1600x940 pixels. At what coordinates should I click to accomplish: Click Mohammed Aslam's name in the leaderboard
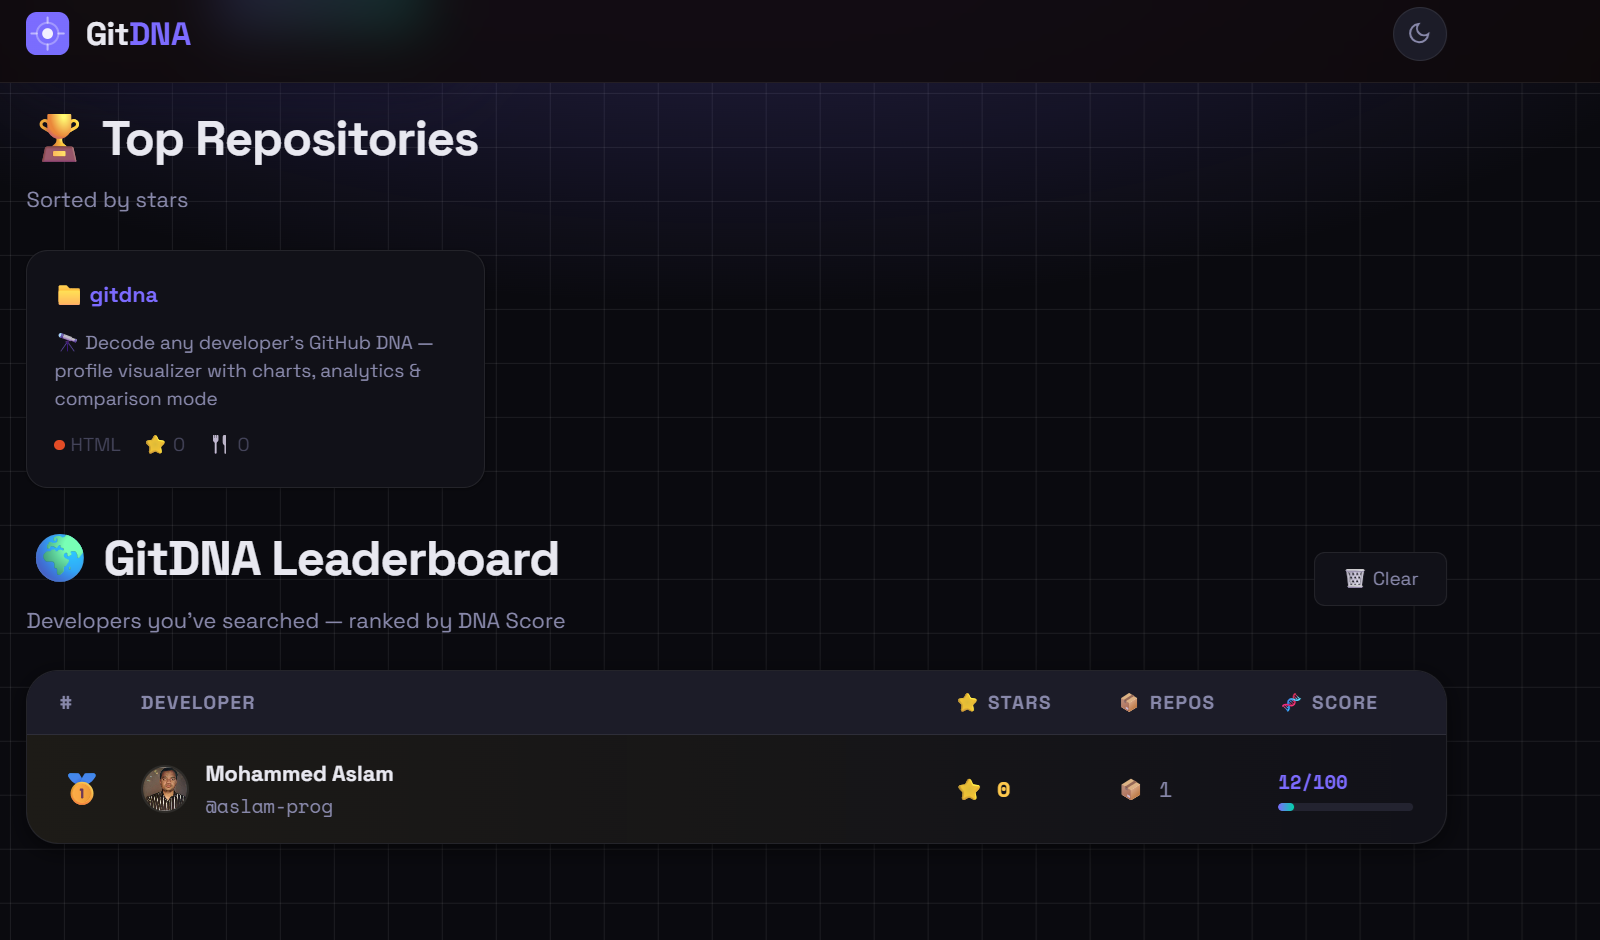point(299,773)
